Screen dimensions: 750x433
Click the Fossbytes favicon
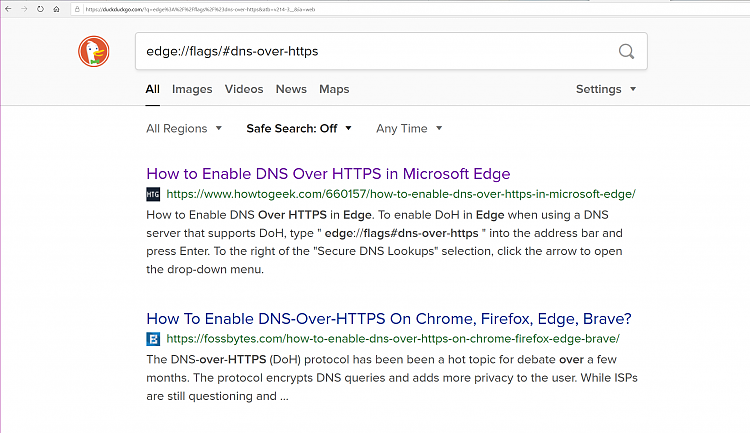[153, 339]
